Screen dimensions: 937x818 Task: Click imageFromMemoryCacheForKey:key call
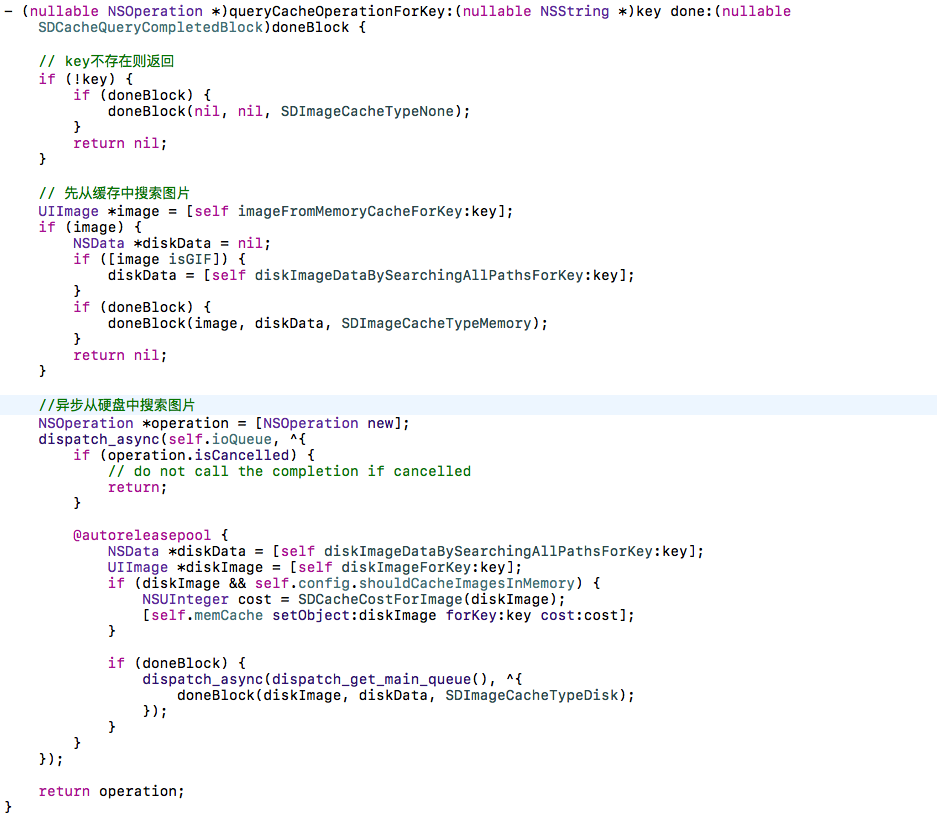367,212
